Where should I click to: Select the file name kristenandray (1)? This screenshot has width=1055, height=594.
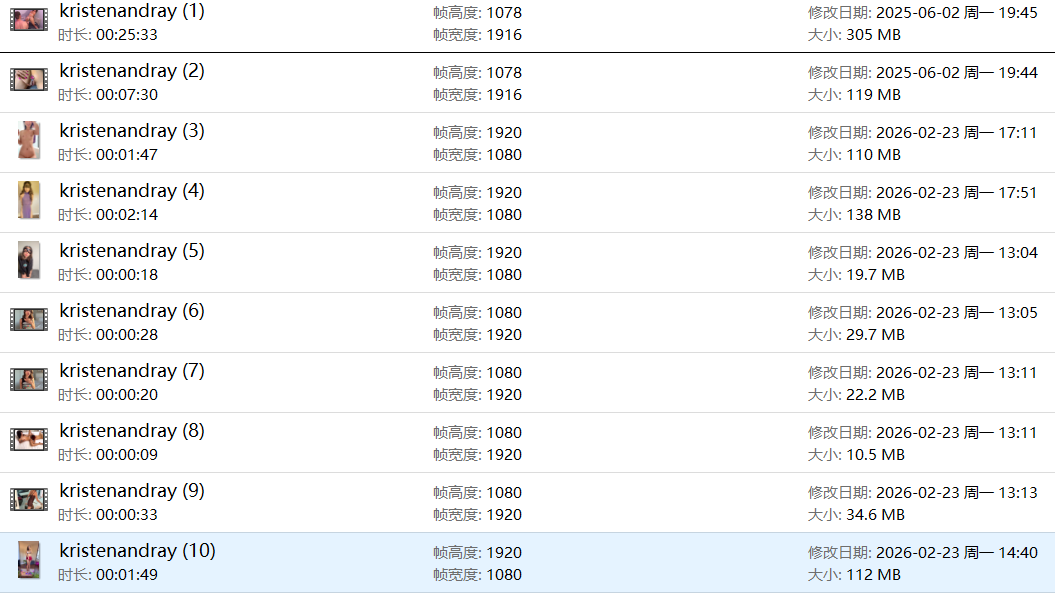(x=132, y=11)
